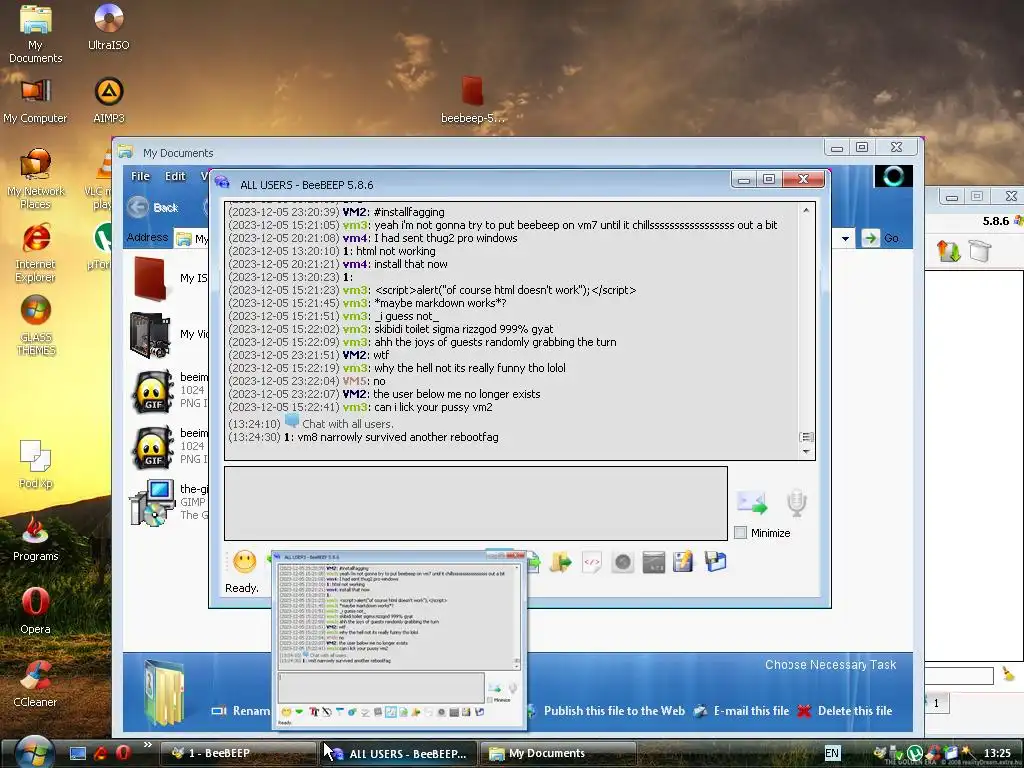Screen dimensions: 1024x768
Task: Open File menu in My Documents window
Action: tap(140, 176)
